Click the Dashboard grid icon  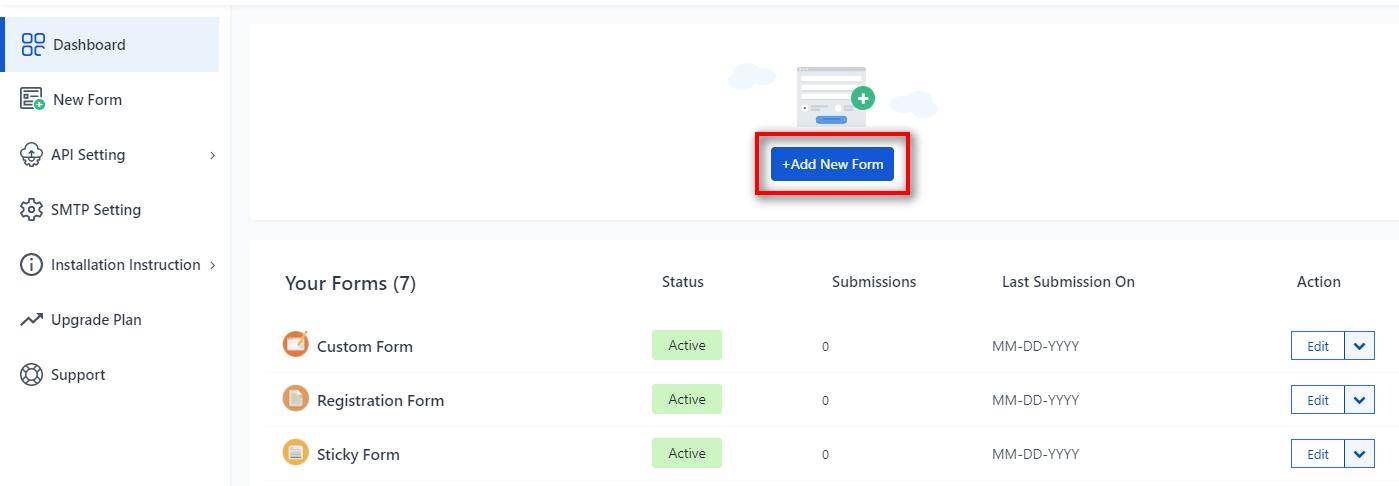coord(33,45)
